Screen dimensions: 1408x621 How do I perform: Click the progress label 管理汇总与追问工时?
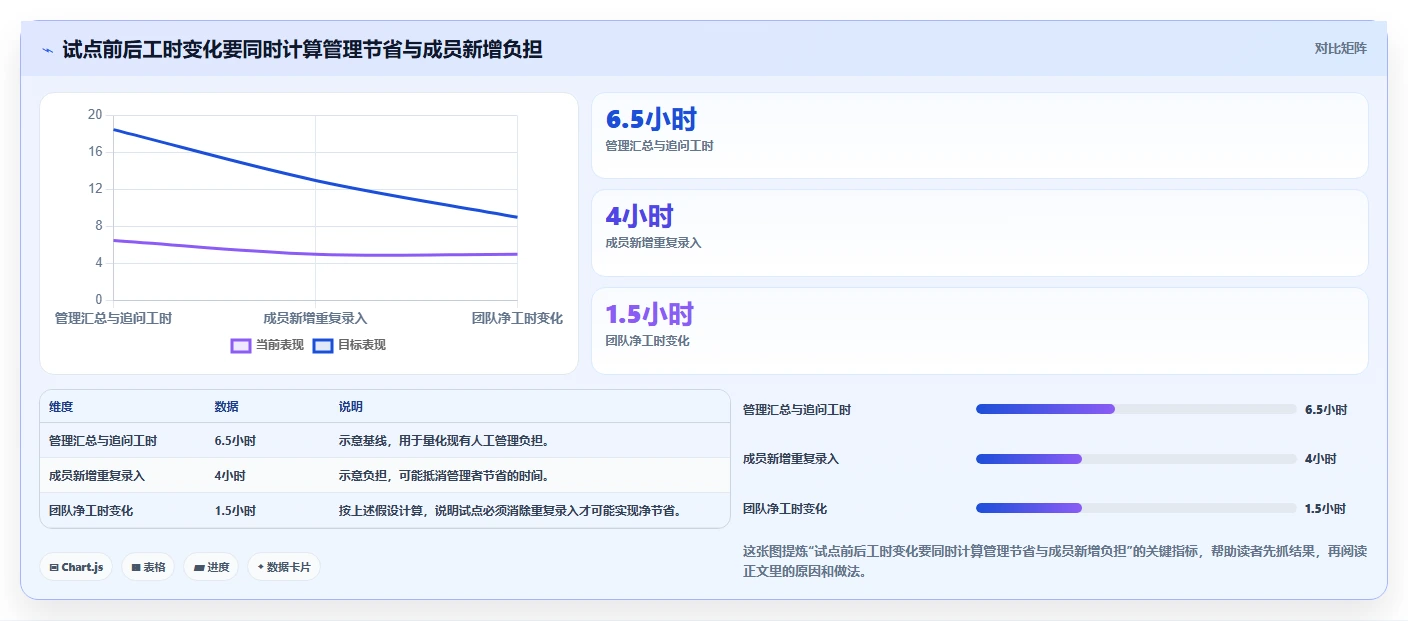pos(797,410)
